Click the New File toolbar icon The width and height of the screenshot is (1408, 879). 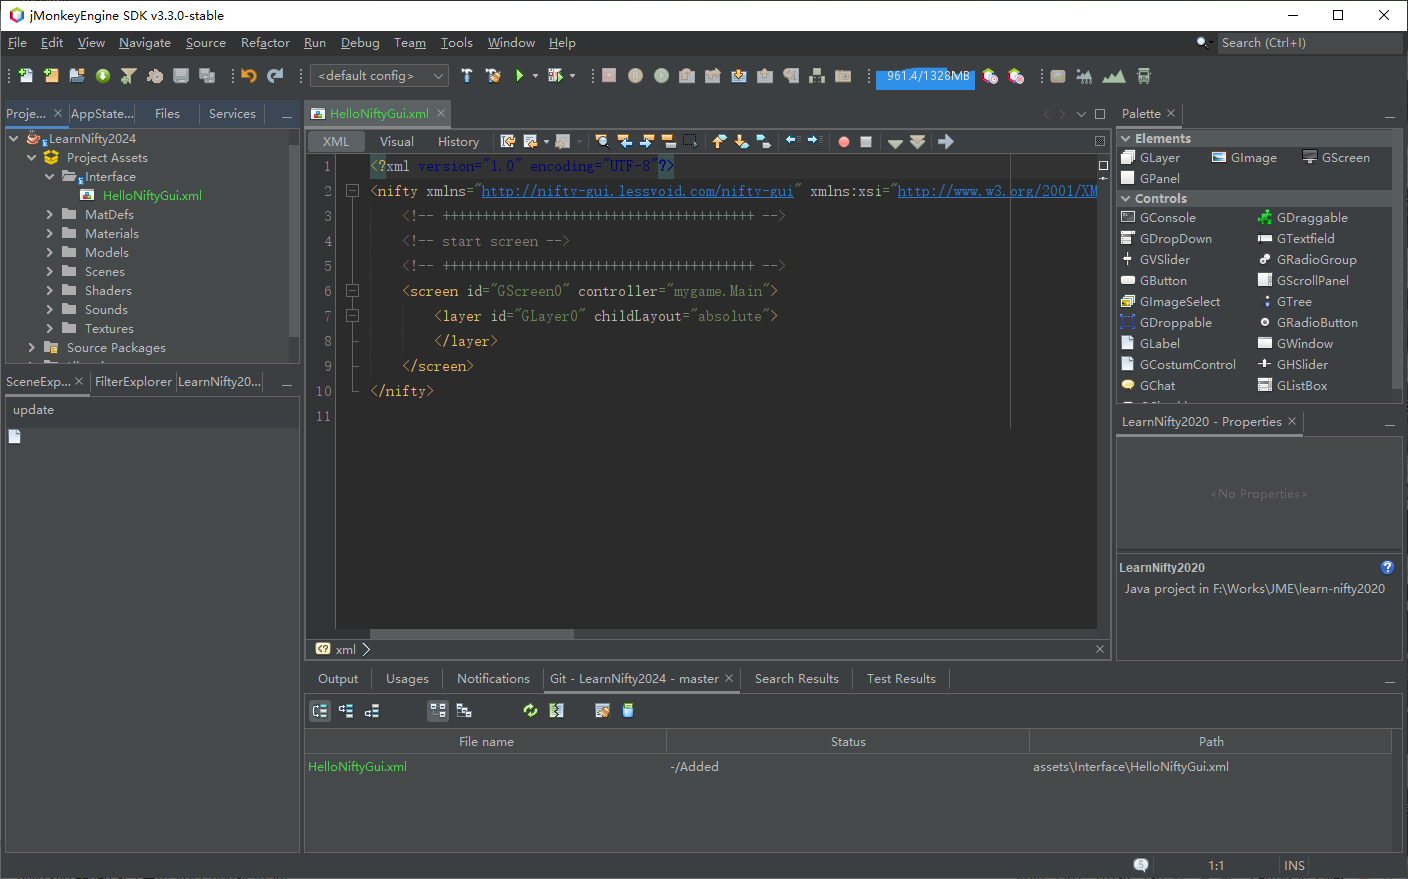coord(25,76)
